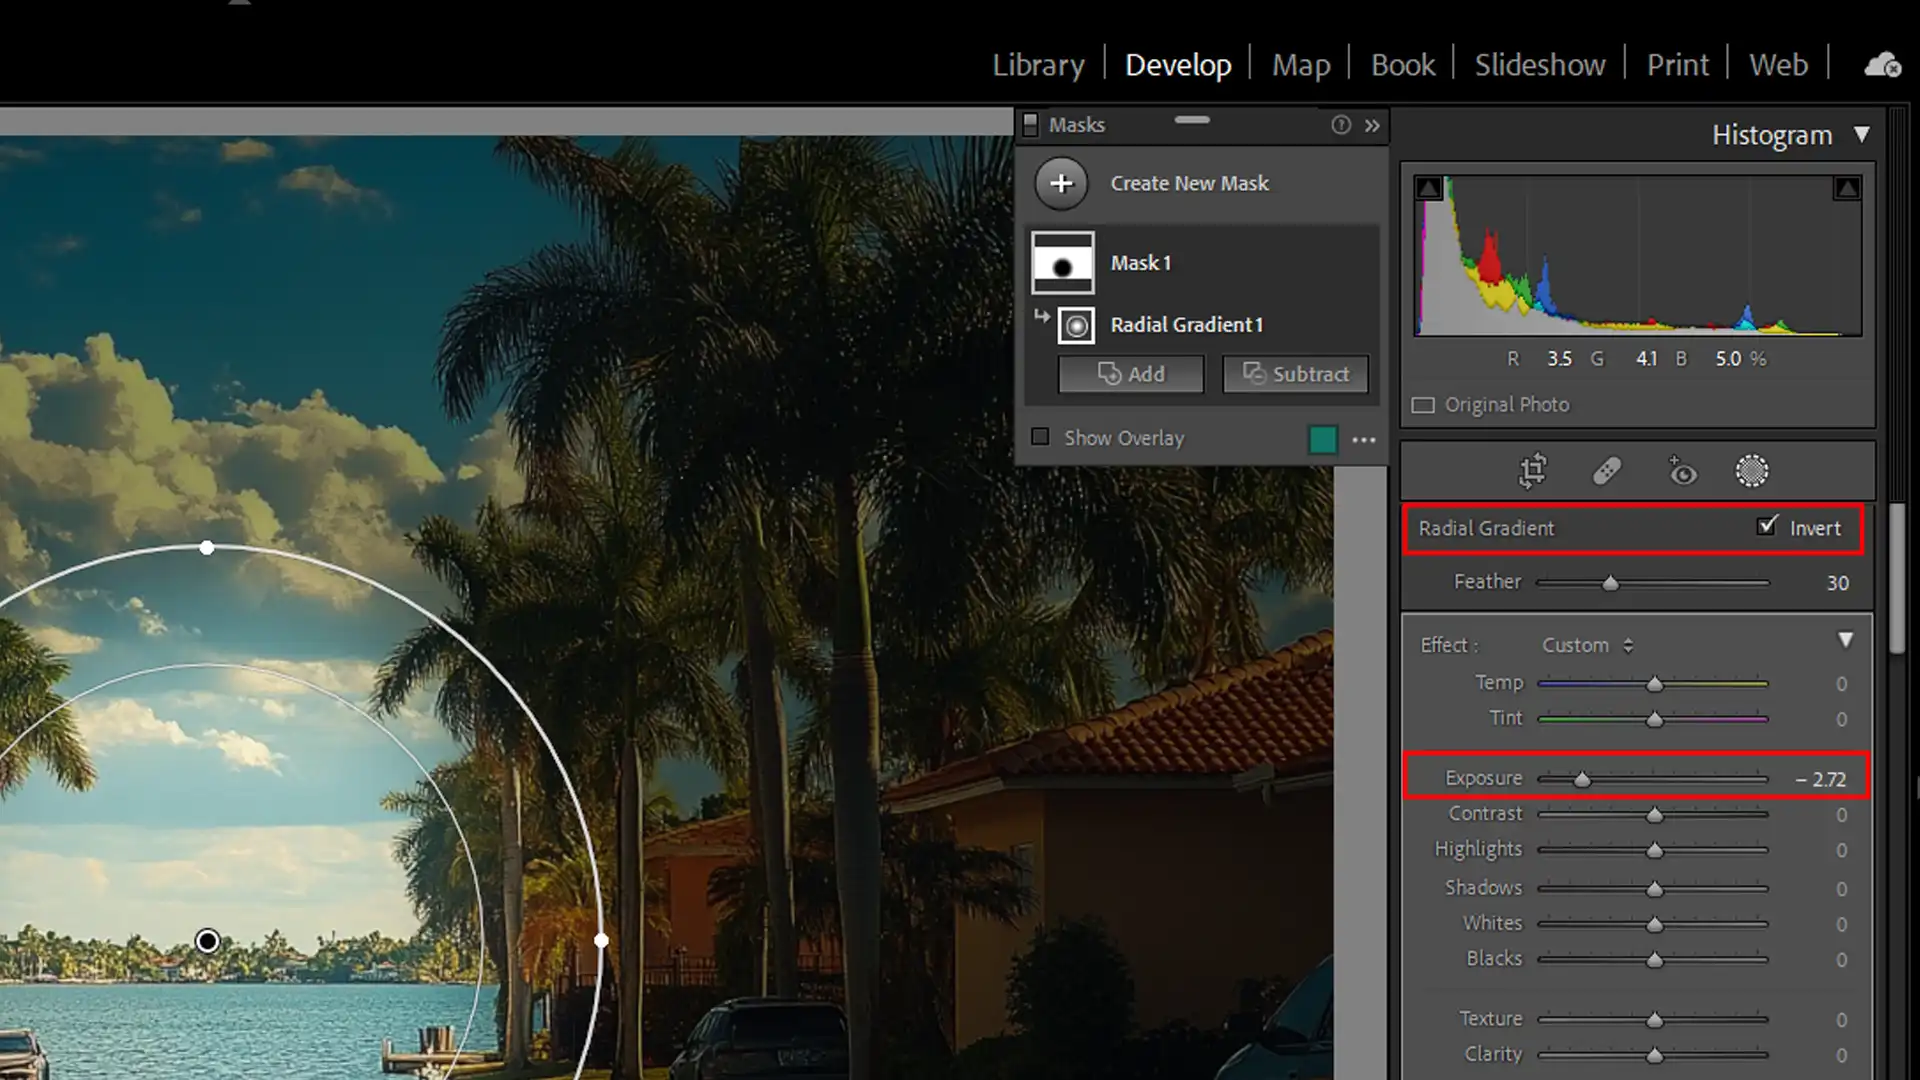This screenshot has height=1080, width=1920.
Task: Click the Radial Gradient 1 component icon
Action: tap(1076, 326)
